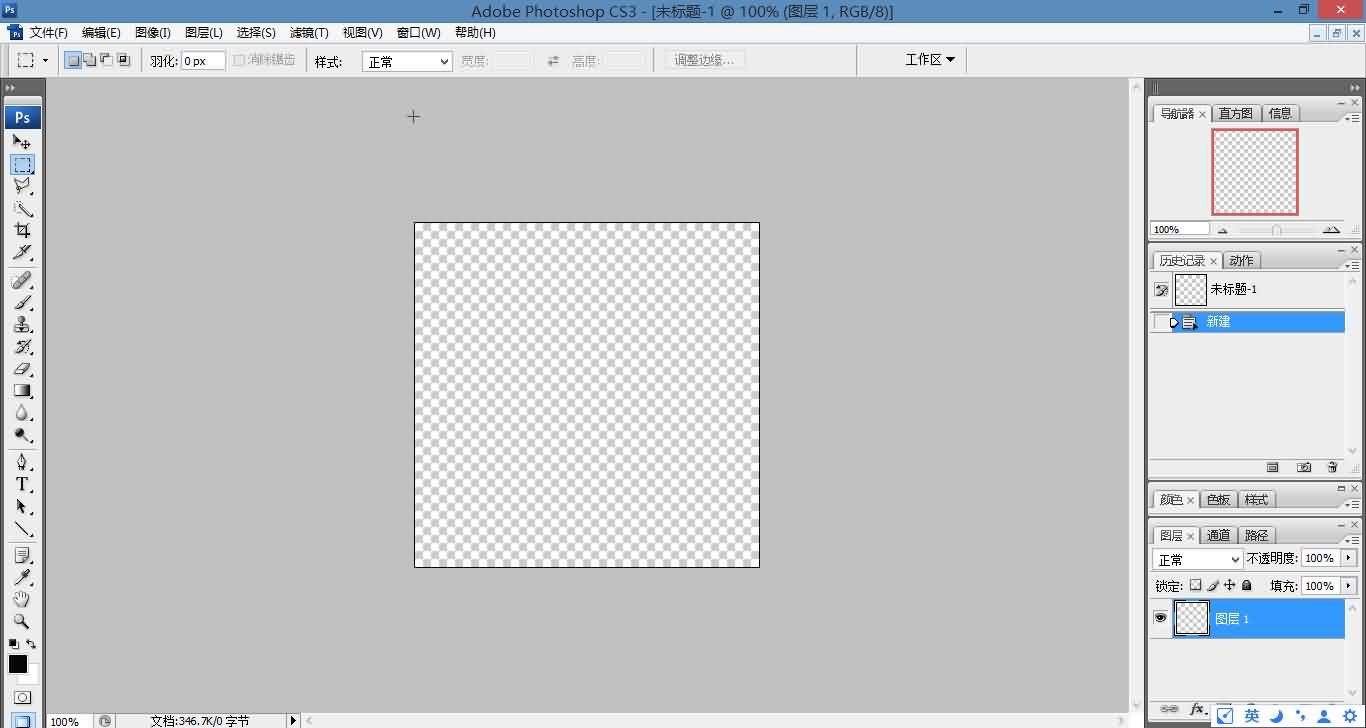Select the Healing Brush tool
The height and width of the screenshot is (728, 1366).
click(22, 280)
